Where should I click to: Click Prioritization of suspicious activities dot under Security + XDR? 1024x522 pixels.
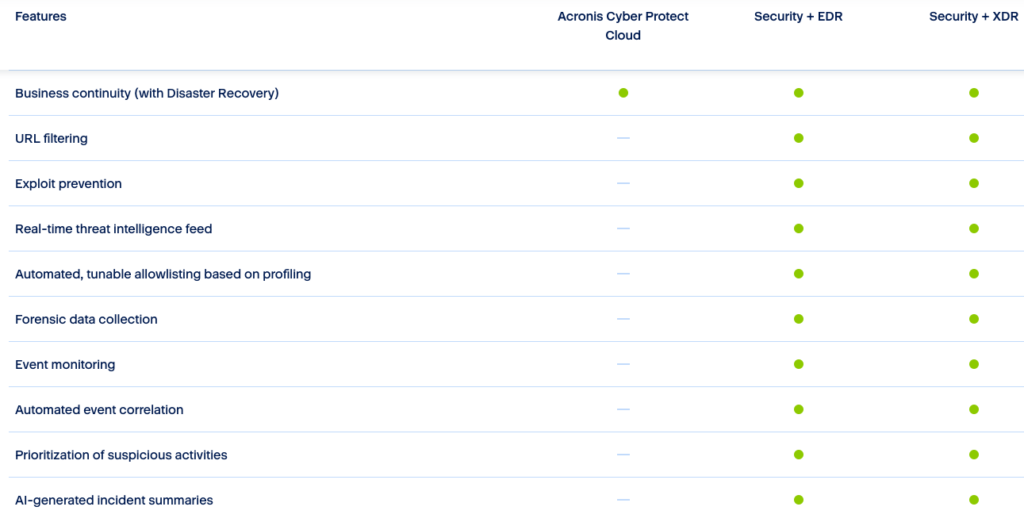[973, 455]
